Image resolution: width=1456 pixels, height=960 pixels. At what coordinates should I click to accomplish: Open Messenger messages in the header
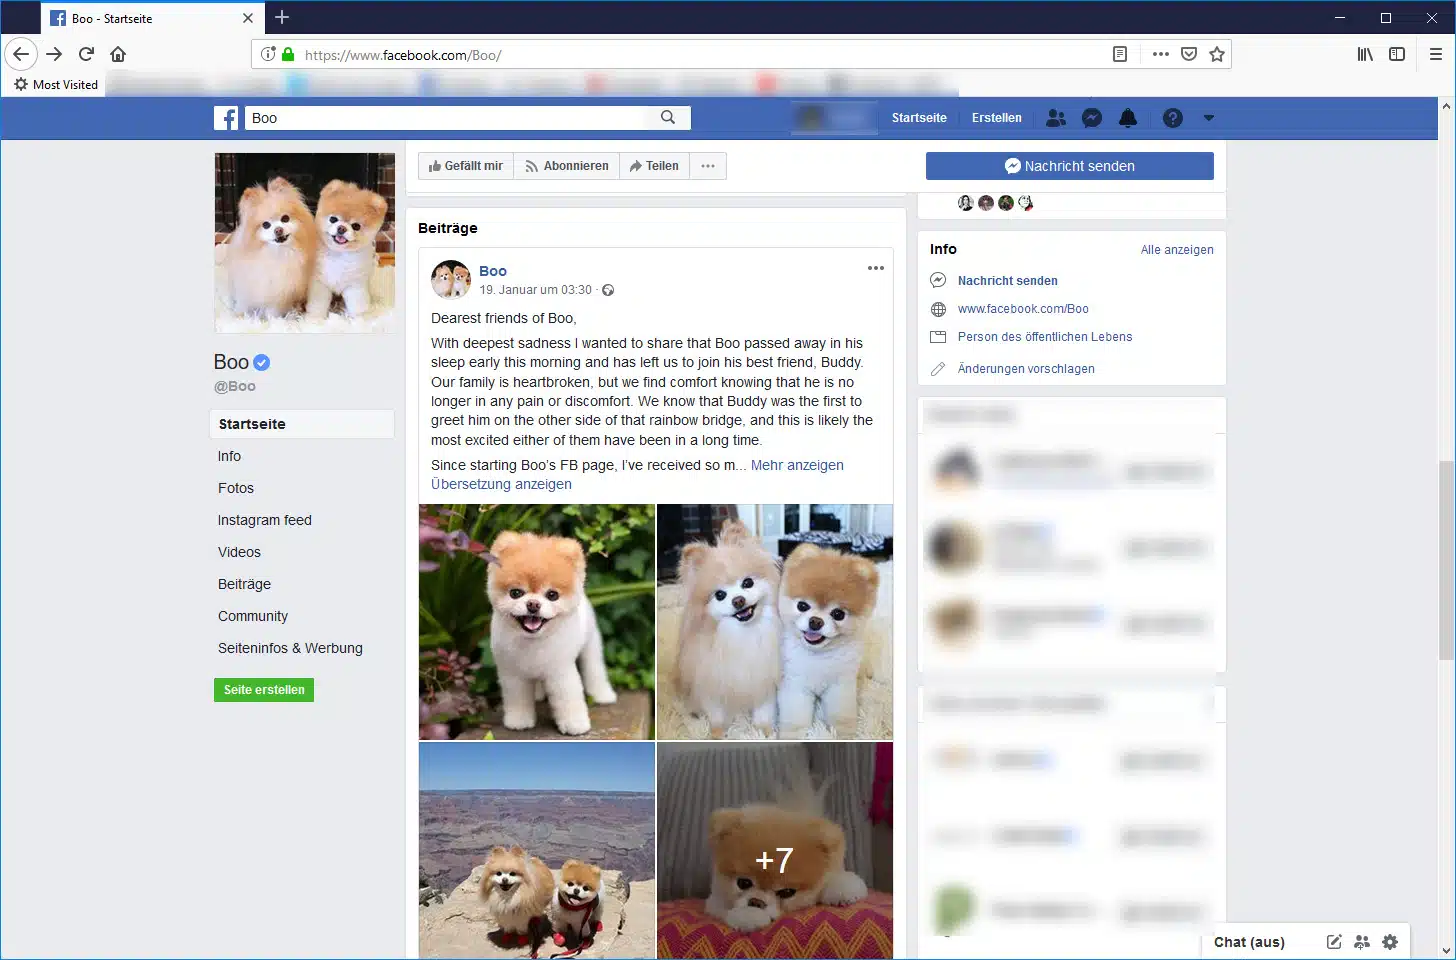pos(1092,118)
